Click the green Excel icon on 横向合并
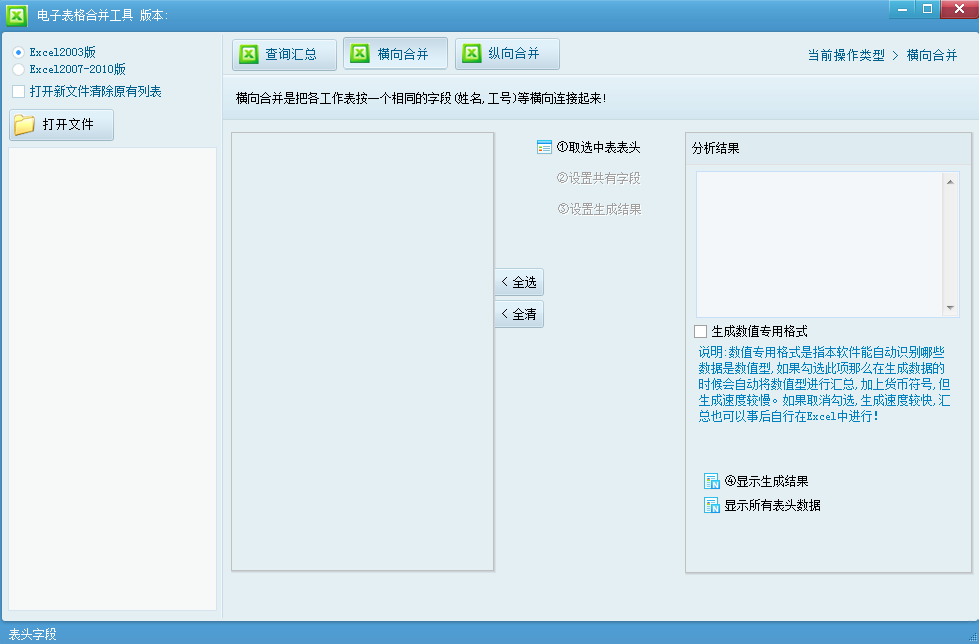The height and width of the screenshot is (644, 979). point(360,54)
